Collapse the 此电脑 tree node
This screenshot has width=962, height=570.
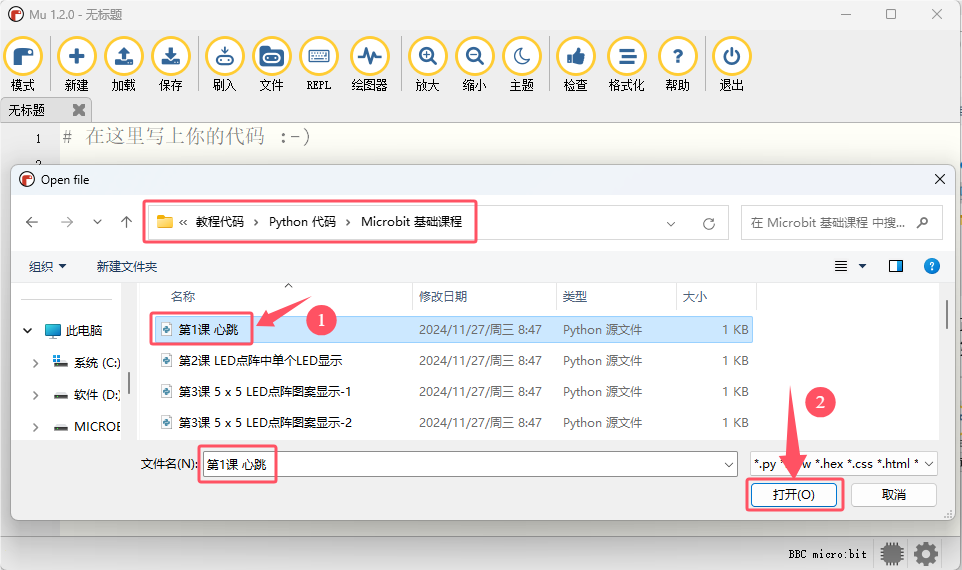28,331
